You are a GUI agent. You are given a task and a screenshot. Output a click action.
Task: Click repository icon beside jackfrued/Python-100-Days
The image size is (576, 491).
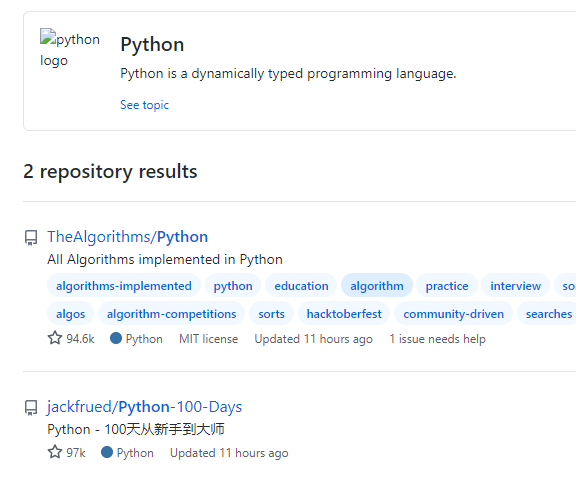click(x=31, y=408)
